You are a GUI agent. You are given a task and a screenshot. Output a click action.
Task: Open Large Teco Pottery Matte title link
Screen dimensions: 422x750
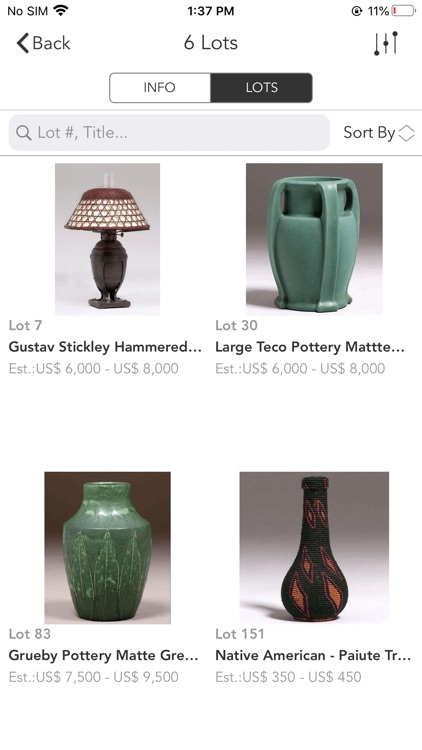coord(310,347)
